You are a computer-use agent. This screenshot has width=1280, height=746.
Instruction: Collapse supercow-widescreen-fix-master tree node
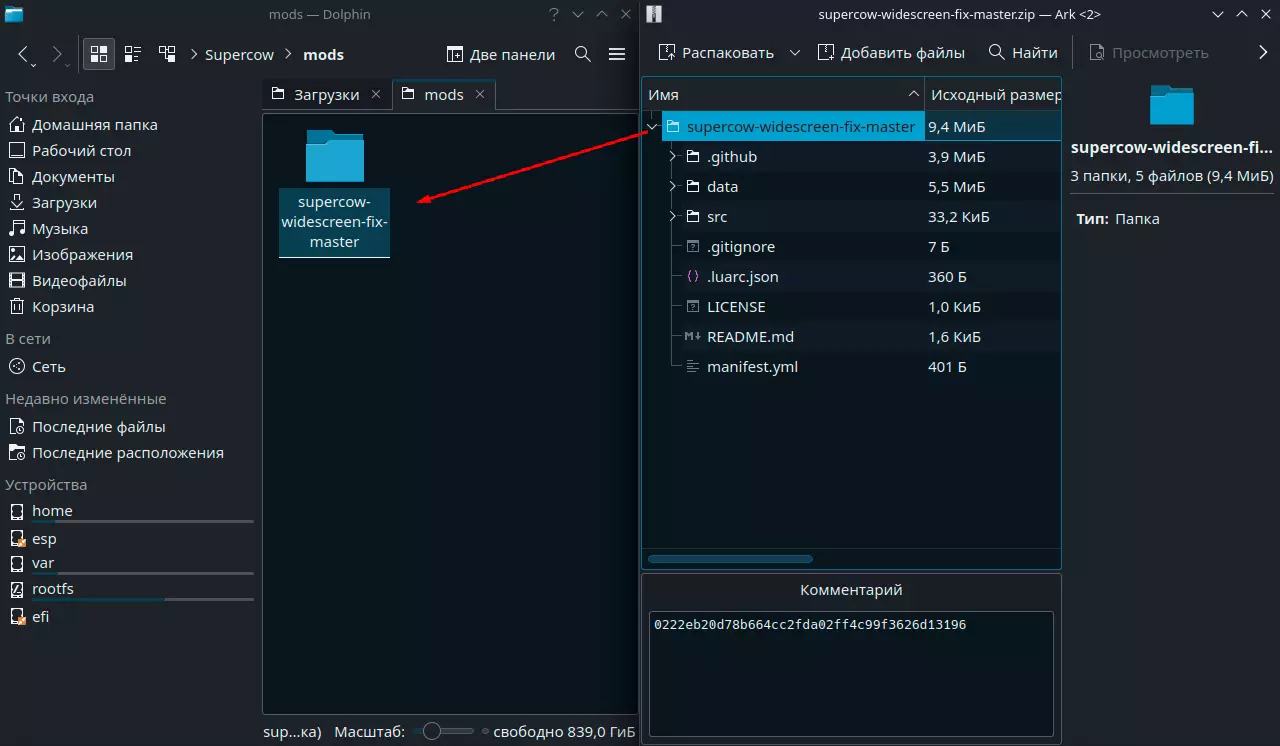[653, 127]
